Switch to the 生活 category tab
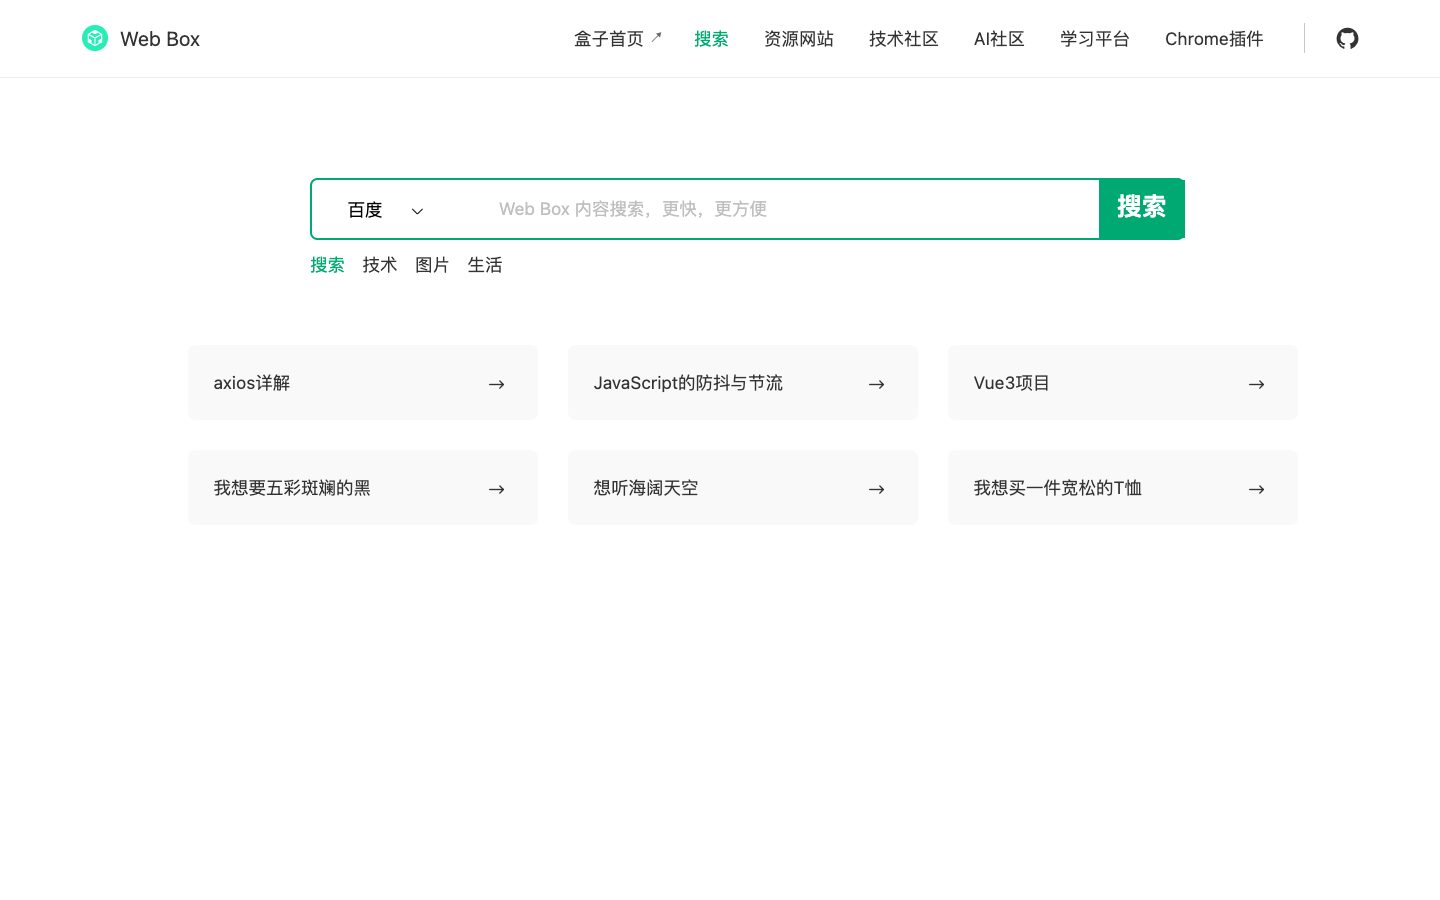The height and width of the screenshot is (900, 1440). point(485,265)
